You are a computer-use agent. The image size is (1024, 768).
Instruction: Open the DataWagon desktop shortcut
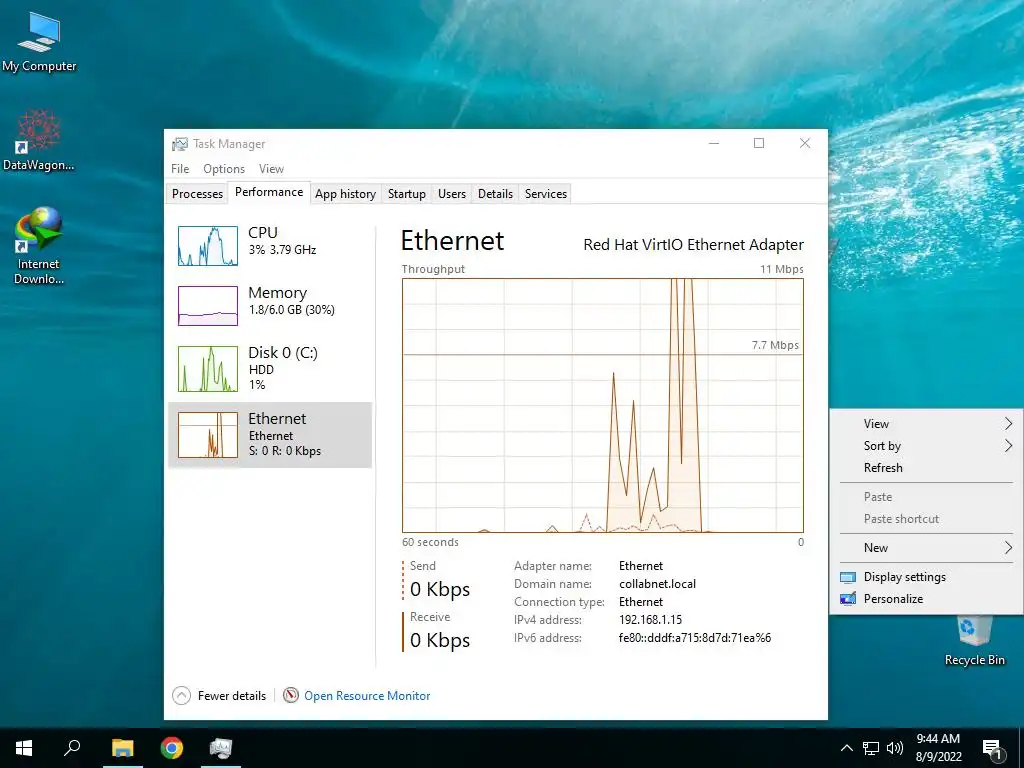coord(39,140)
